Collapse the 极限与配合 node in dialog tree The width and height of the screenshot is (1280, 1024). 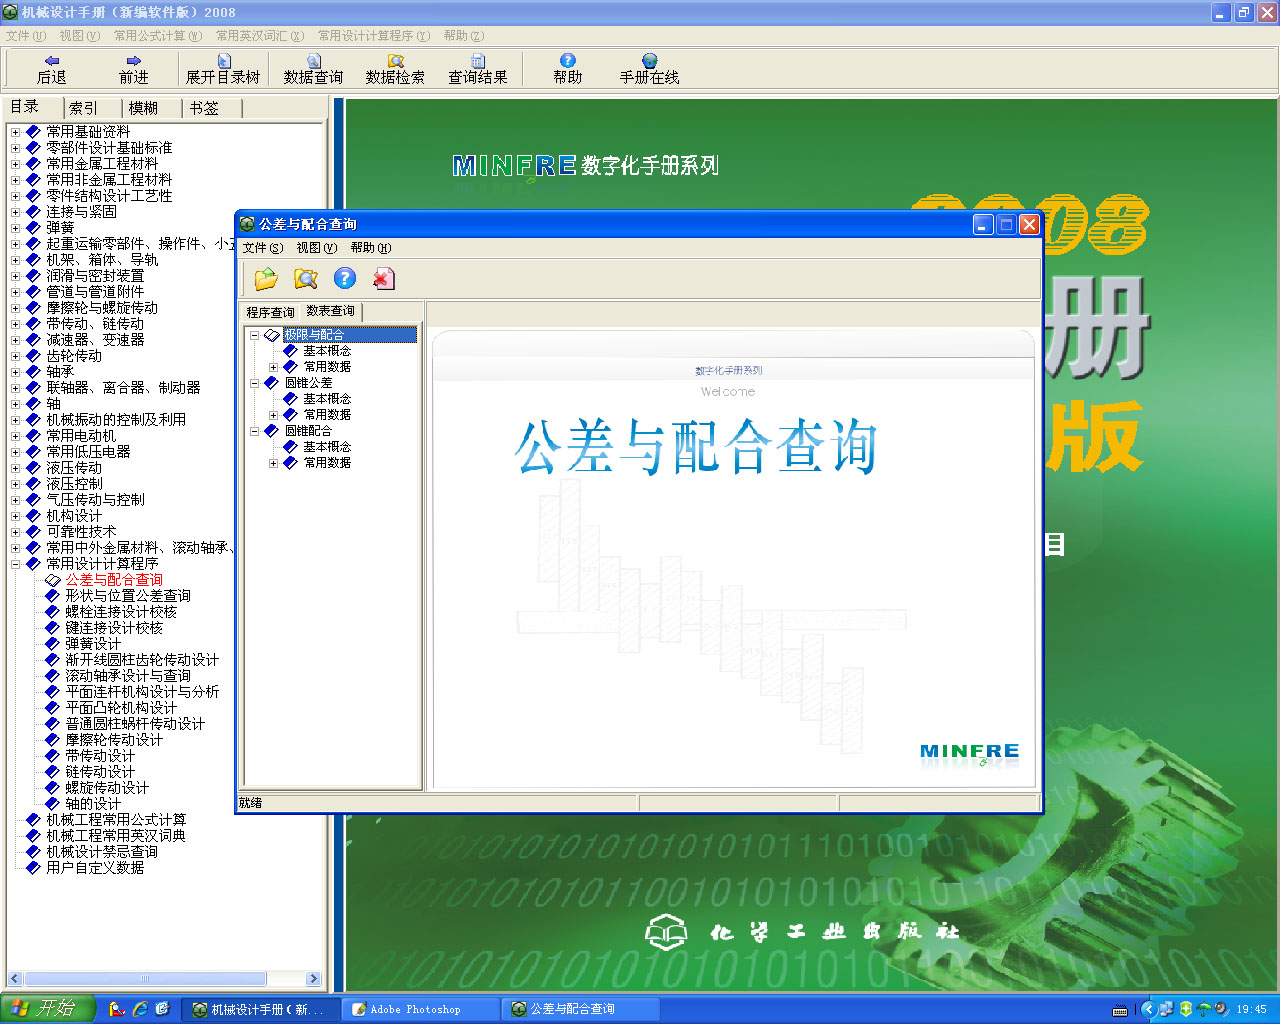tap(254, 335)
